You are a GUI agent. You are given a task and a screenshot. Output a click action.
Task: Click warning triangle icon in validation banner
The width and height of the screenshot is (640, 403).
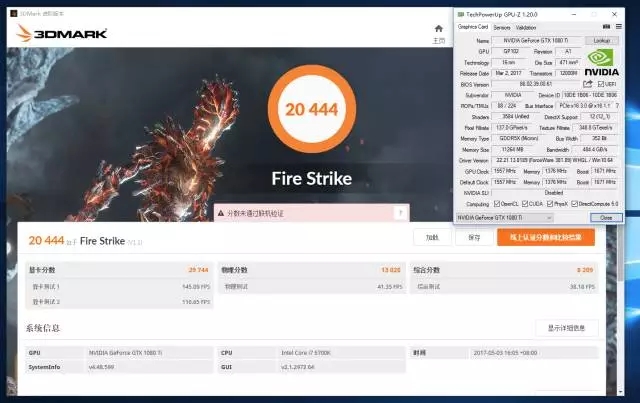tap(221, 213)
